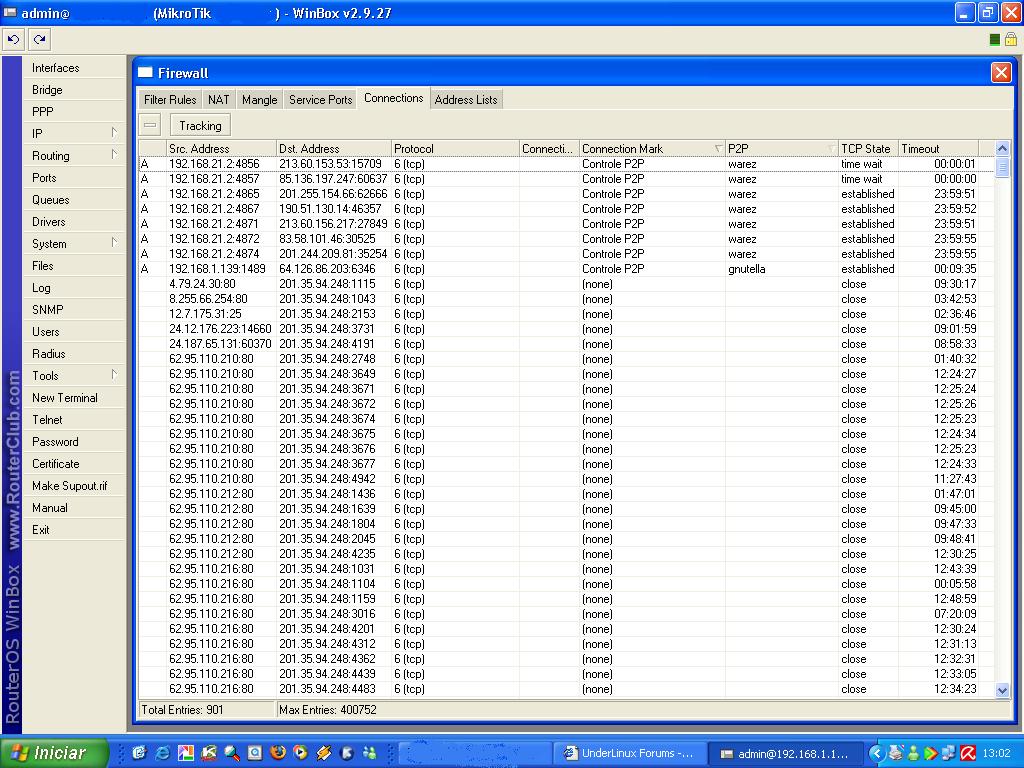Click the red antivirus tray icon

(968, 754)
